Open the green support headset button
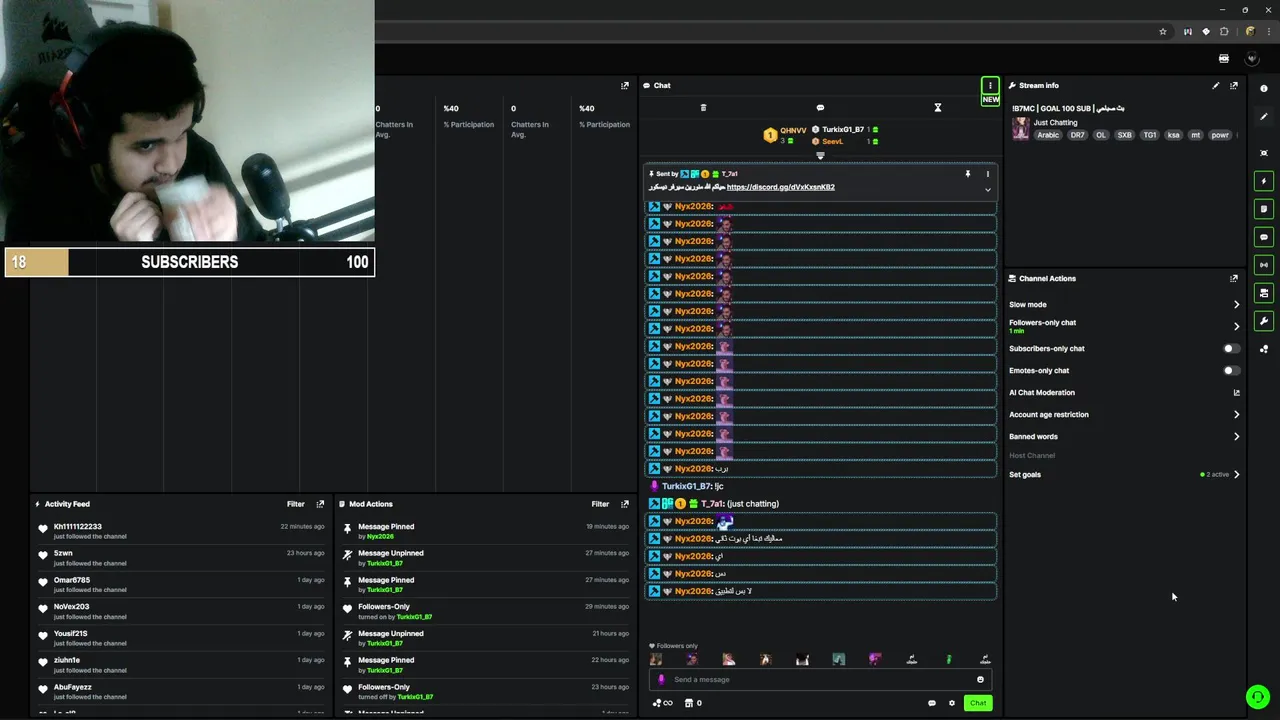The image size is (1280, 720). (x=1257, y=696)
